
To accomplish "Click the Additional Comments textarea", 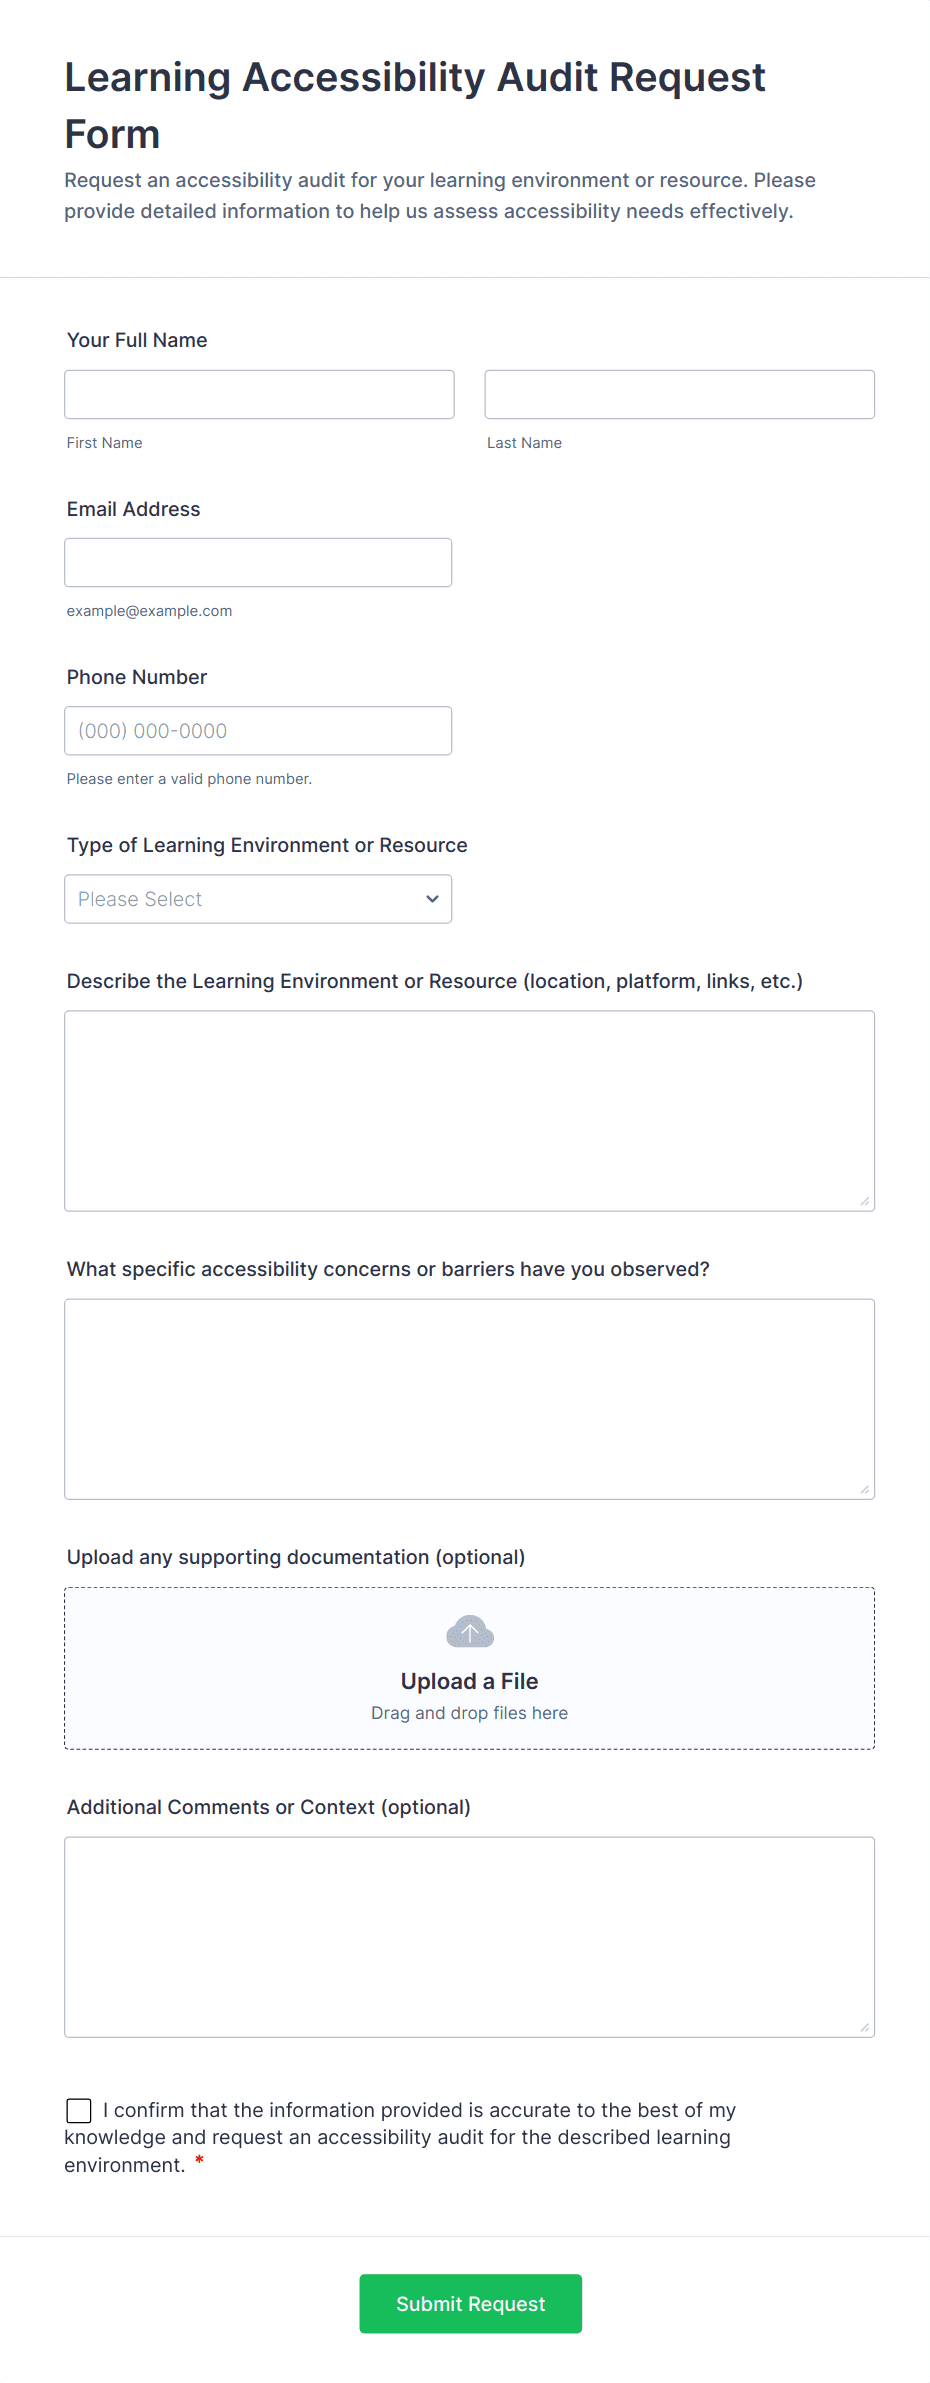I will tap(470, 1937).
